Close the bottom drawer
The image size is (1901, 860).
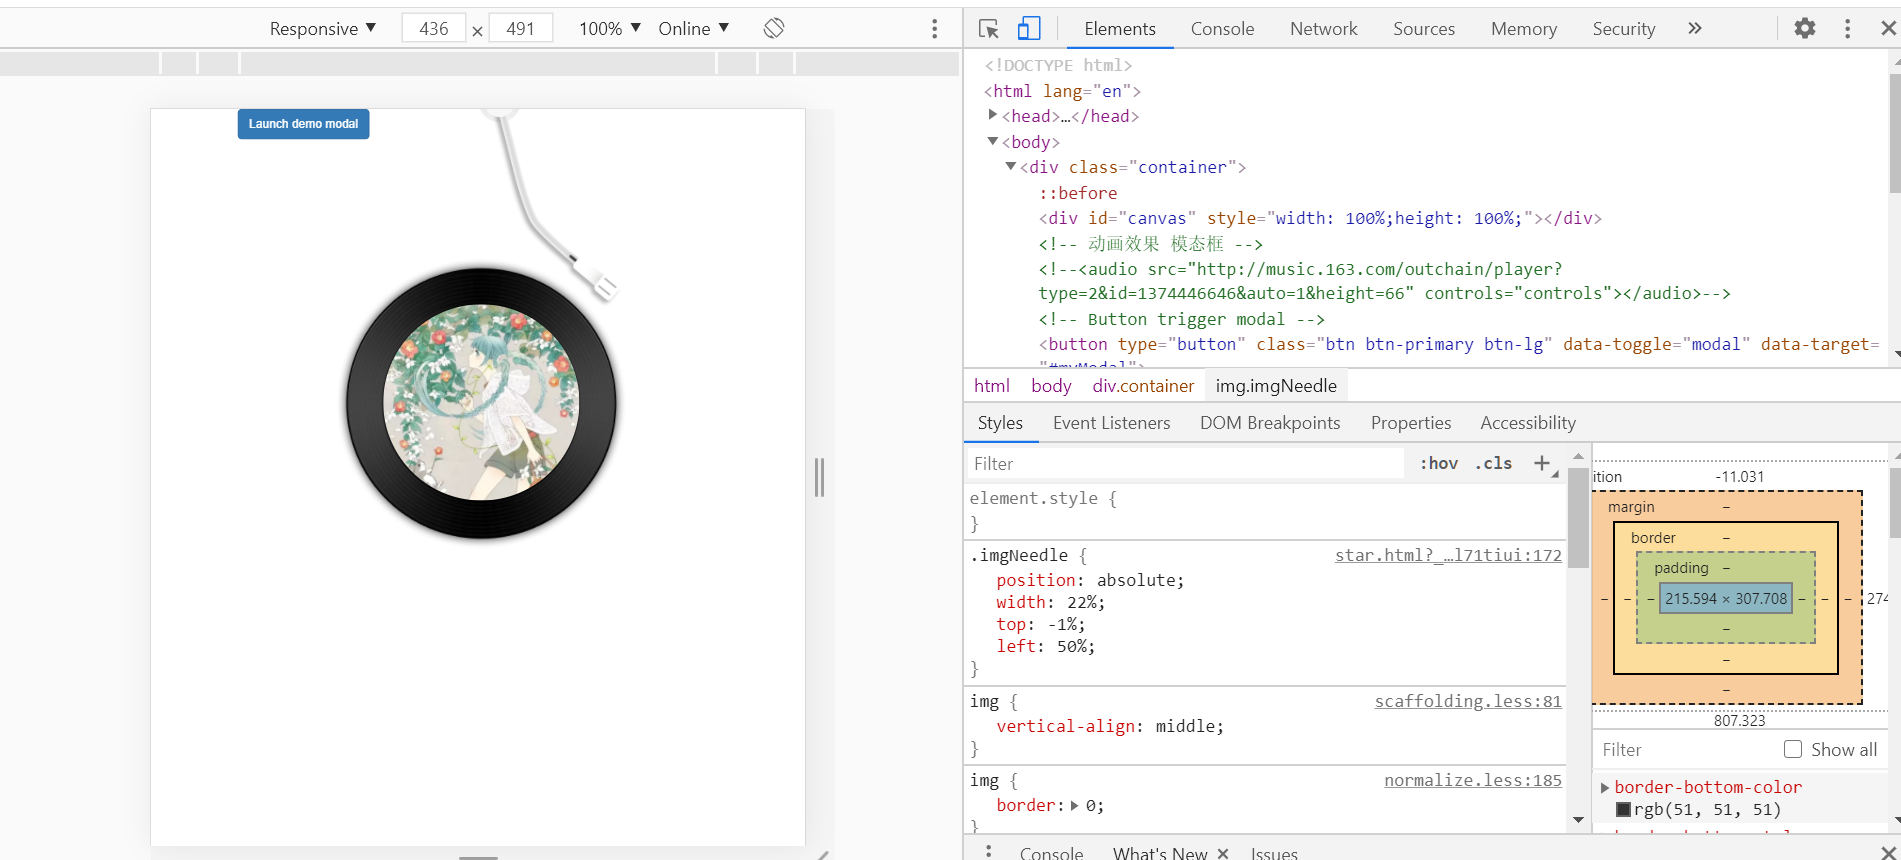click(1888, 853)
